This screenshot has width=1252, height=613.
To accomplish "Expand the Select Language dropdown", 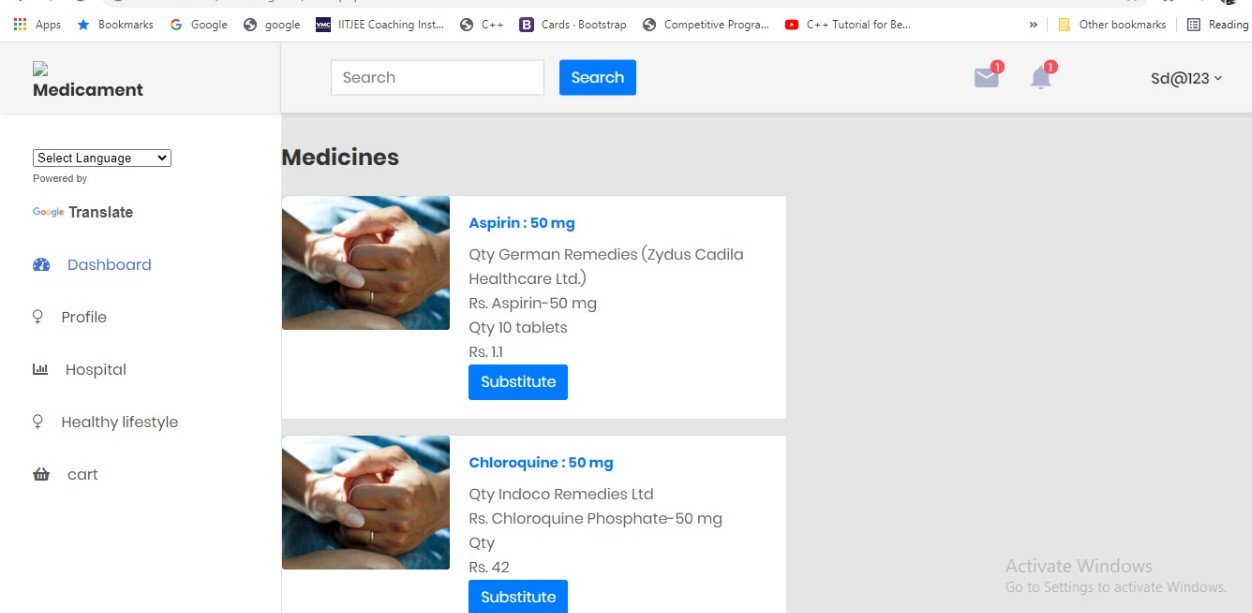I will pyautogui.click(x=102, y=158).
